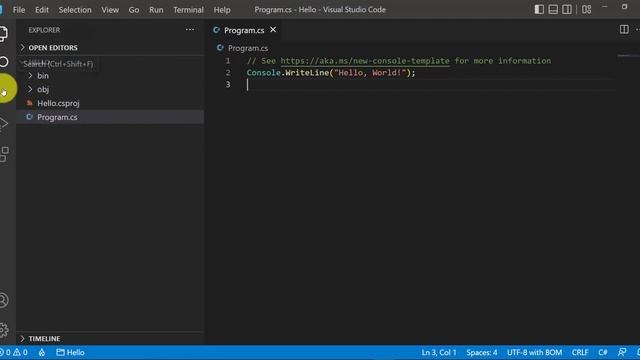Select the C# language mode indicator
This screenshot has width=640, height=360.
(603, 352)
